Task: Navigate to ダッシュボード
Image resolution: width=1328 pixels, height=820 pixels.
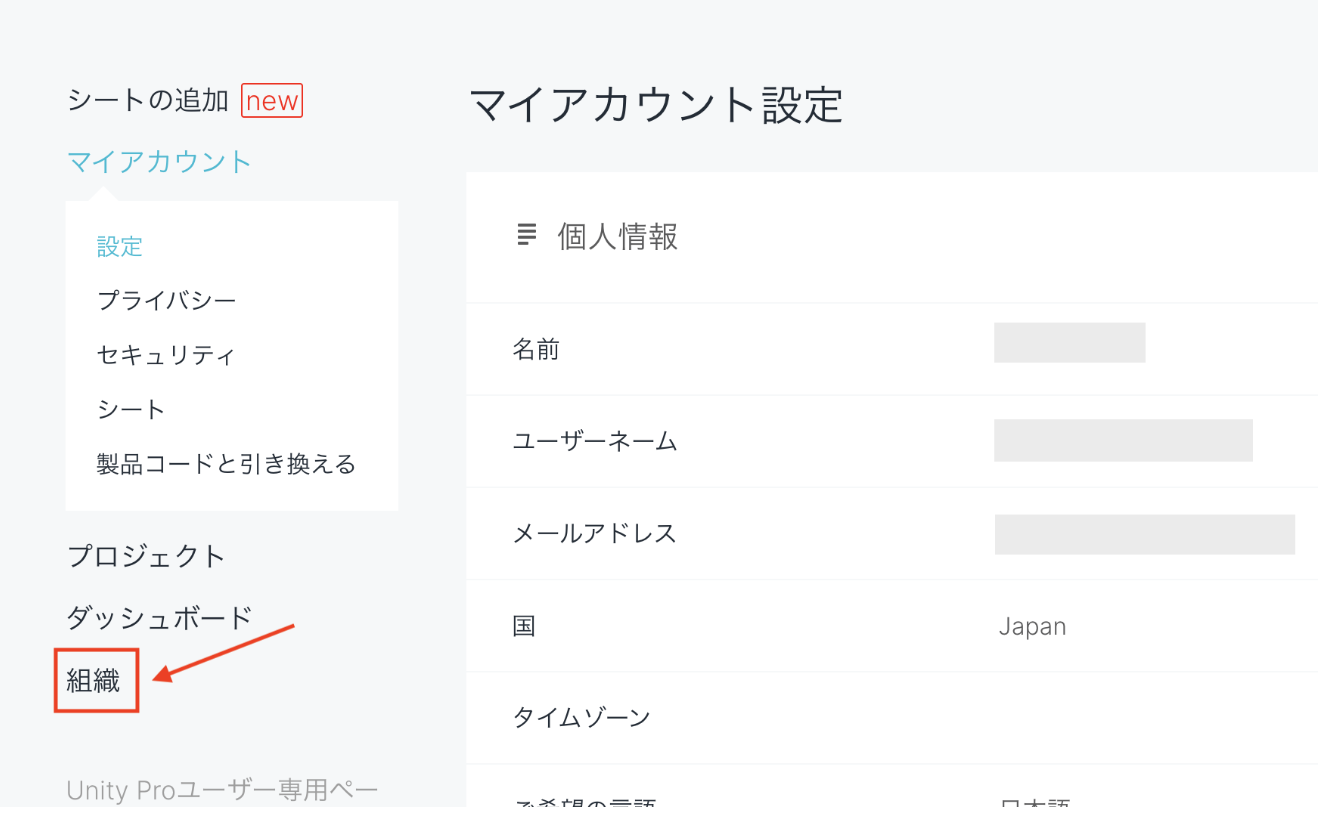Action: (159, 618)
